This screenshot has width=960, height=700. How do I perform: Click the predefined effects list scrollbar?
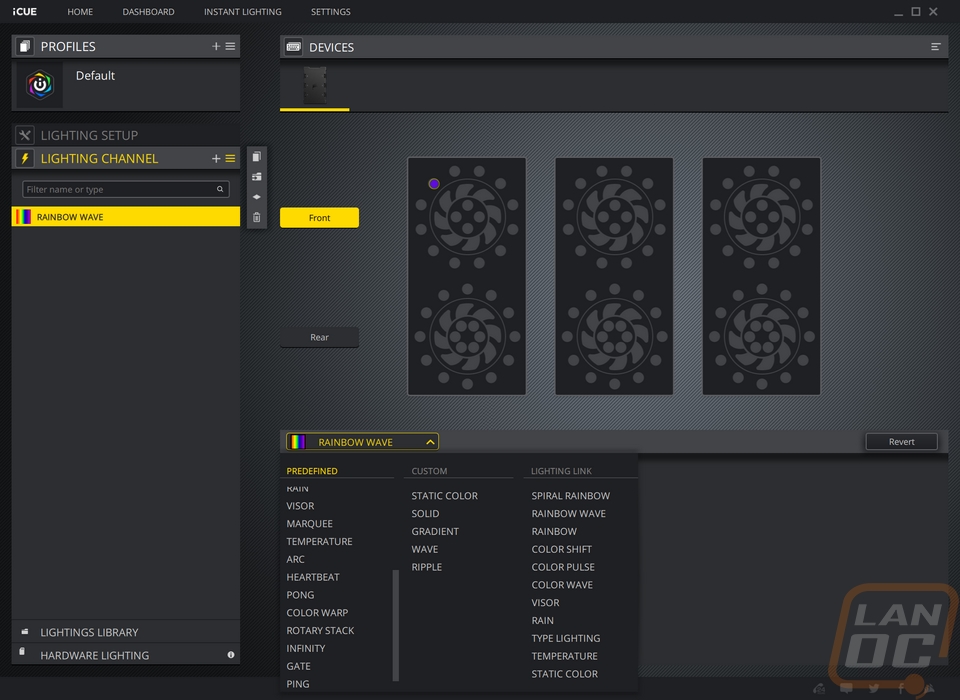396,625
